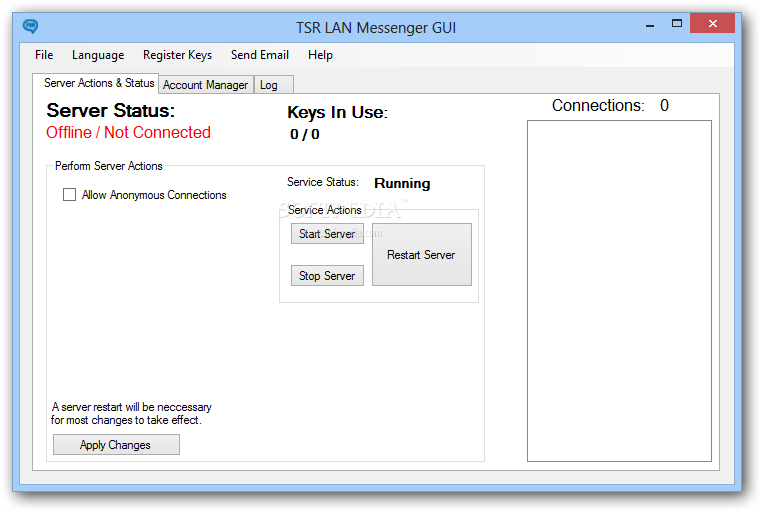
Task: Click the server restart notice text
Action: tap(131, 413)
